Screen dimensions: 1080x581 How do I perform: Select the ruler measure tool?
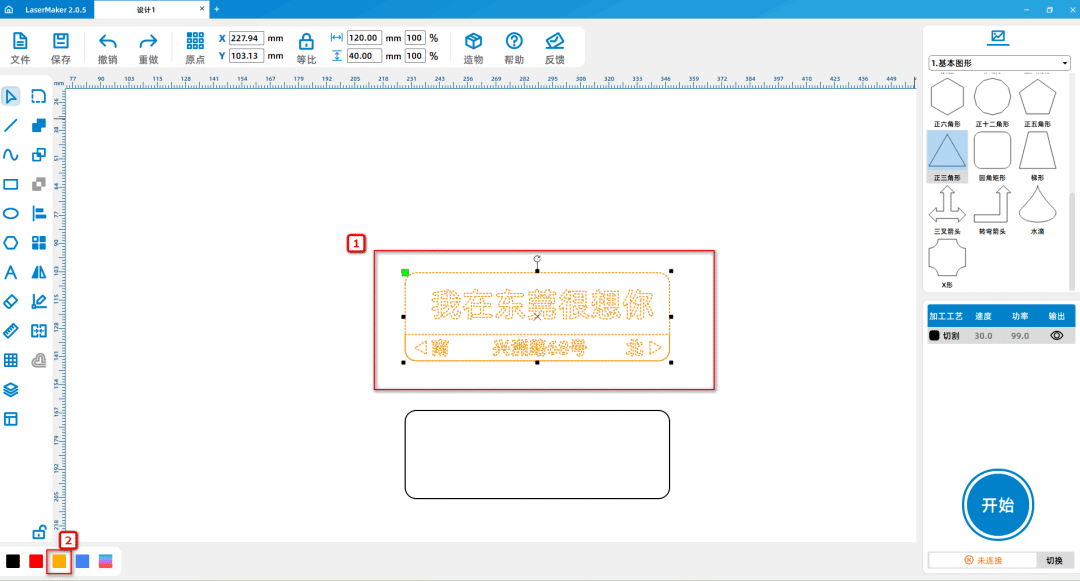[x=11, y=331]
